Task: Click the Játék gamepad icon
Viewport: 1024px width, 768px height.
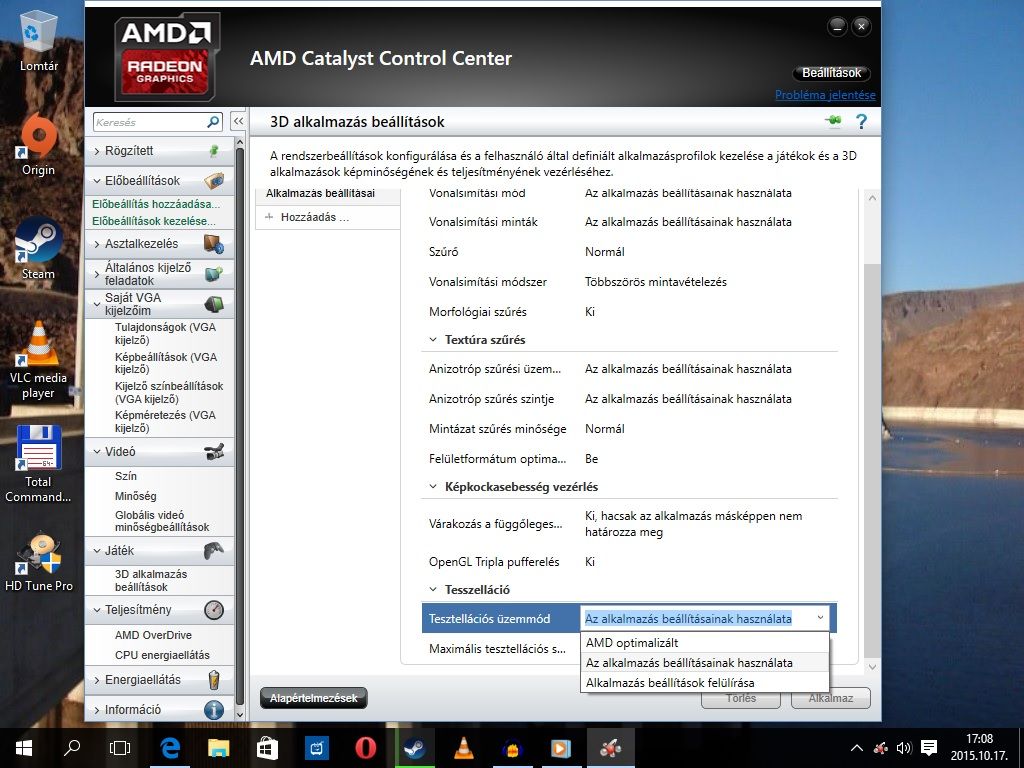Action: 214,551
